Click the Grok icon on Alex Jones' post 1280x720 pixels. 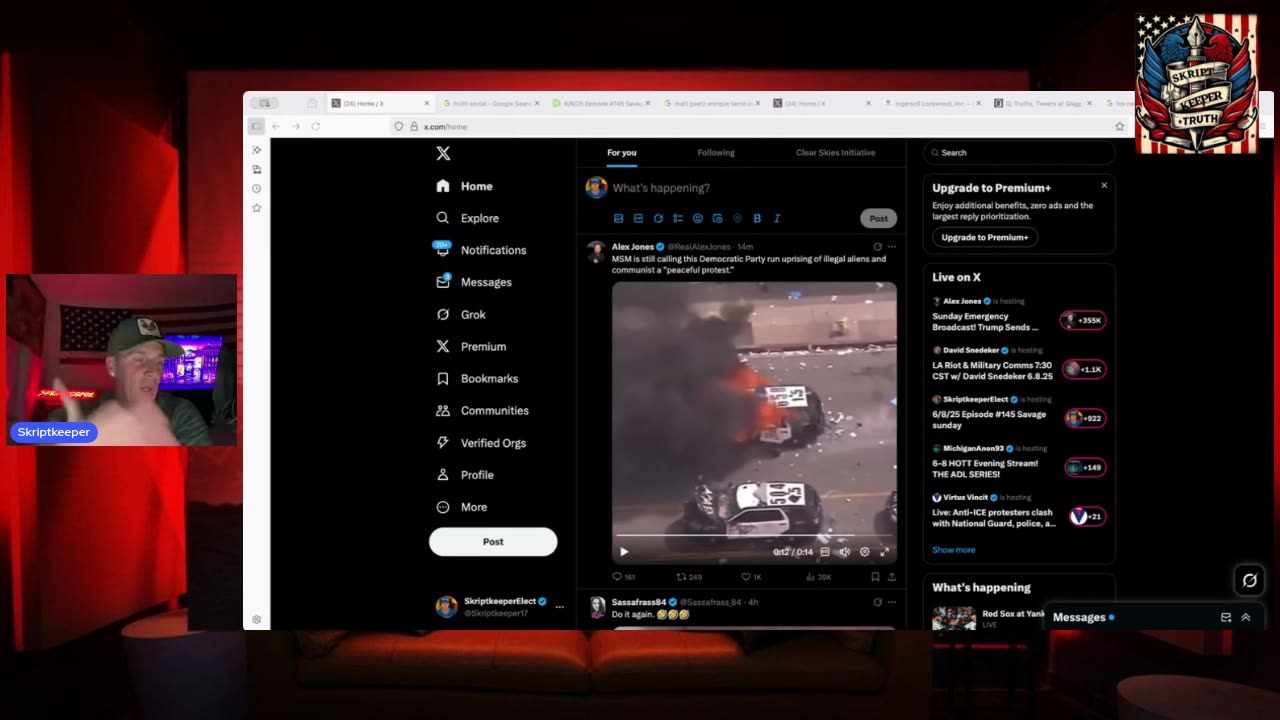pyautogui.click(x=877, y=246)
